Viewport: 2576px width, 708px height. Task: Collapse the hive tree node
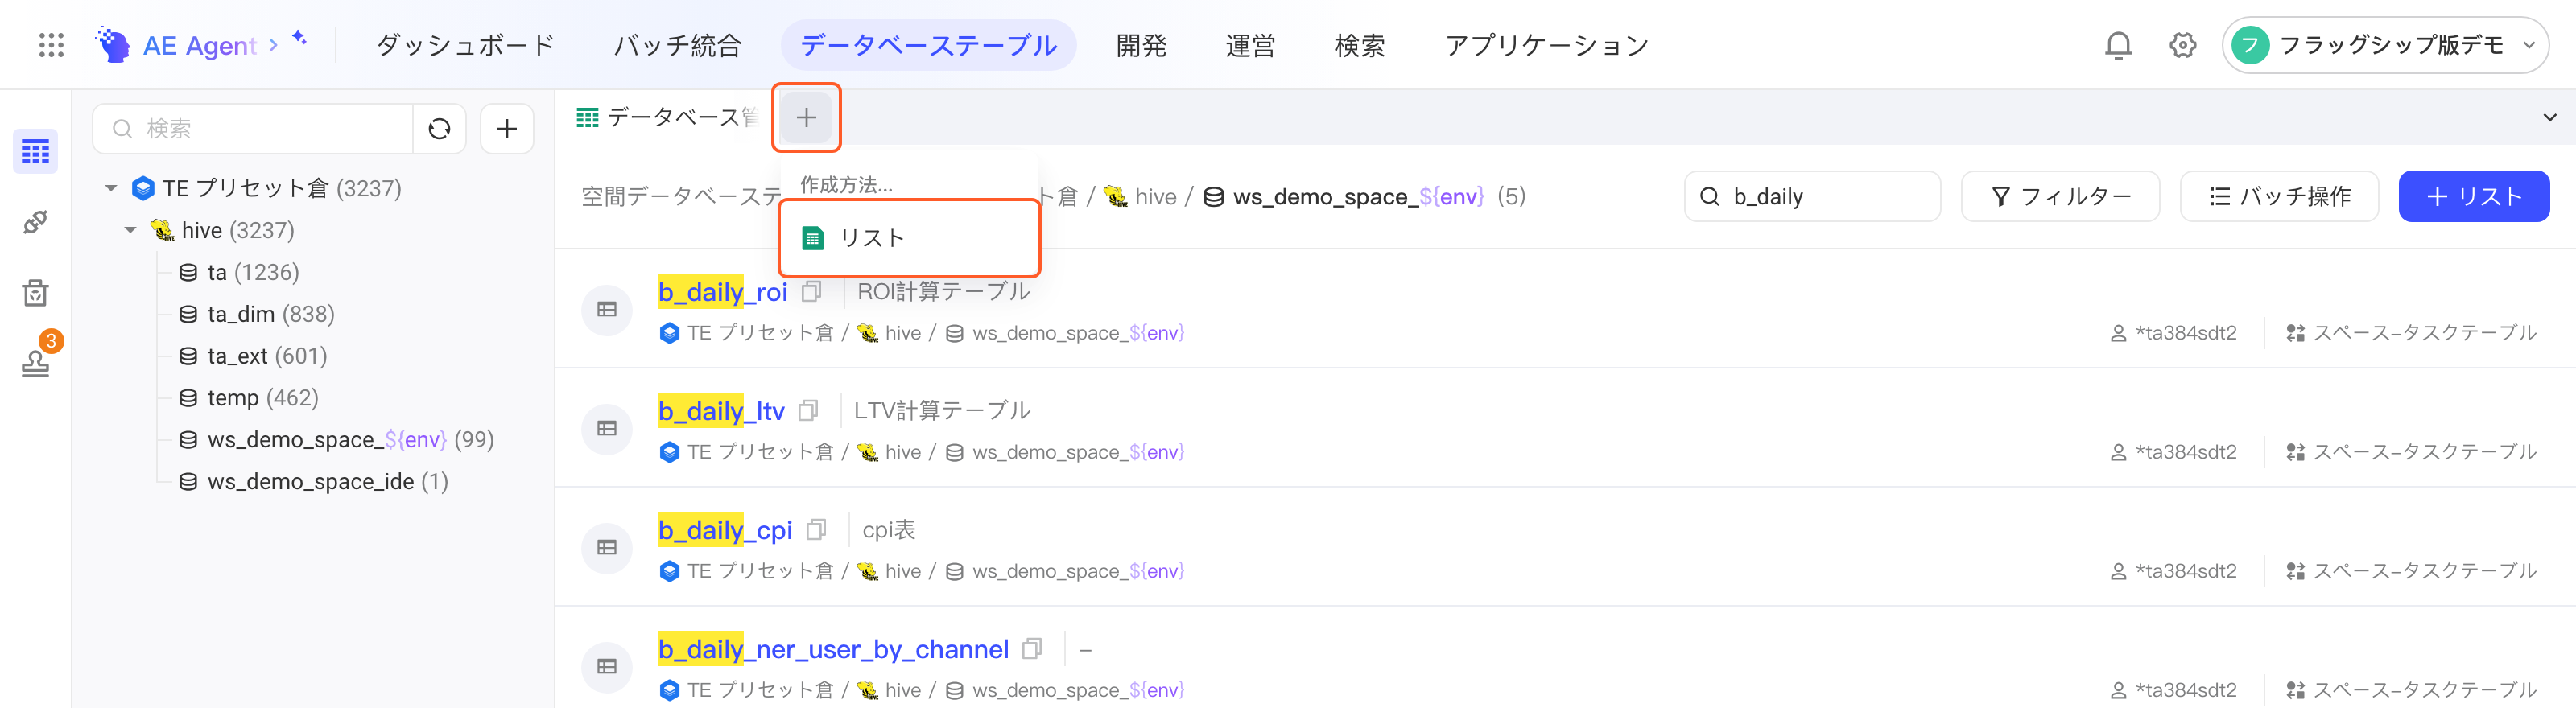(x=130, y=230)
